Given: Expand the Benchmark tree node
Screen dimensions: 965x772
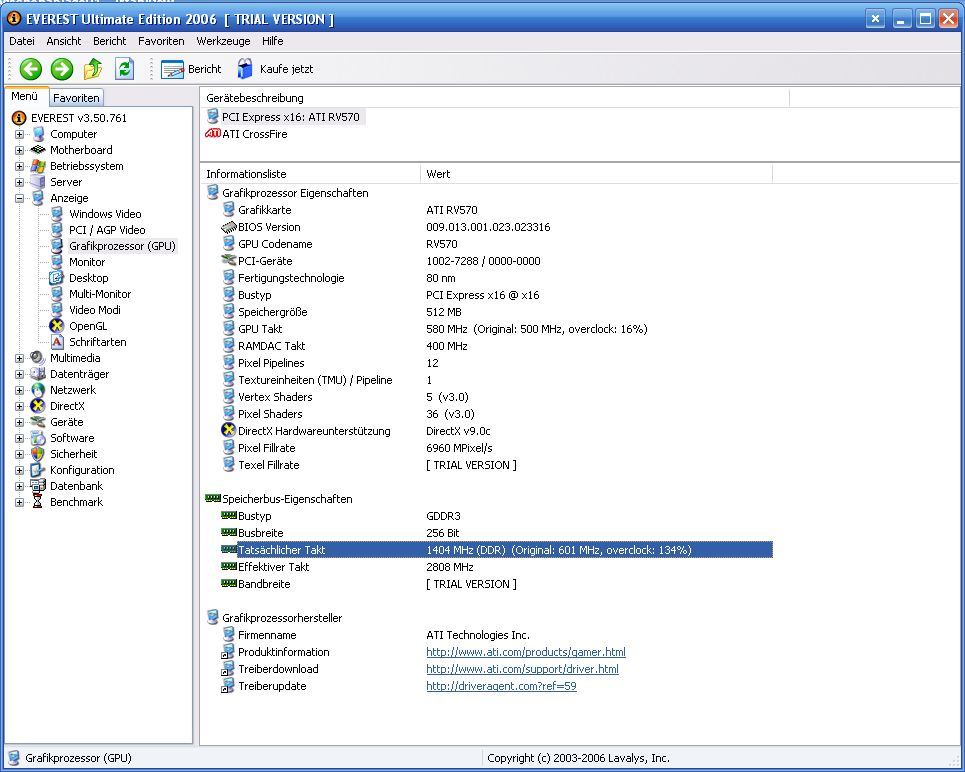Looking at the screenshot, I should 20,502.
